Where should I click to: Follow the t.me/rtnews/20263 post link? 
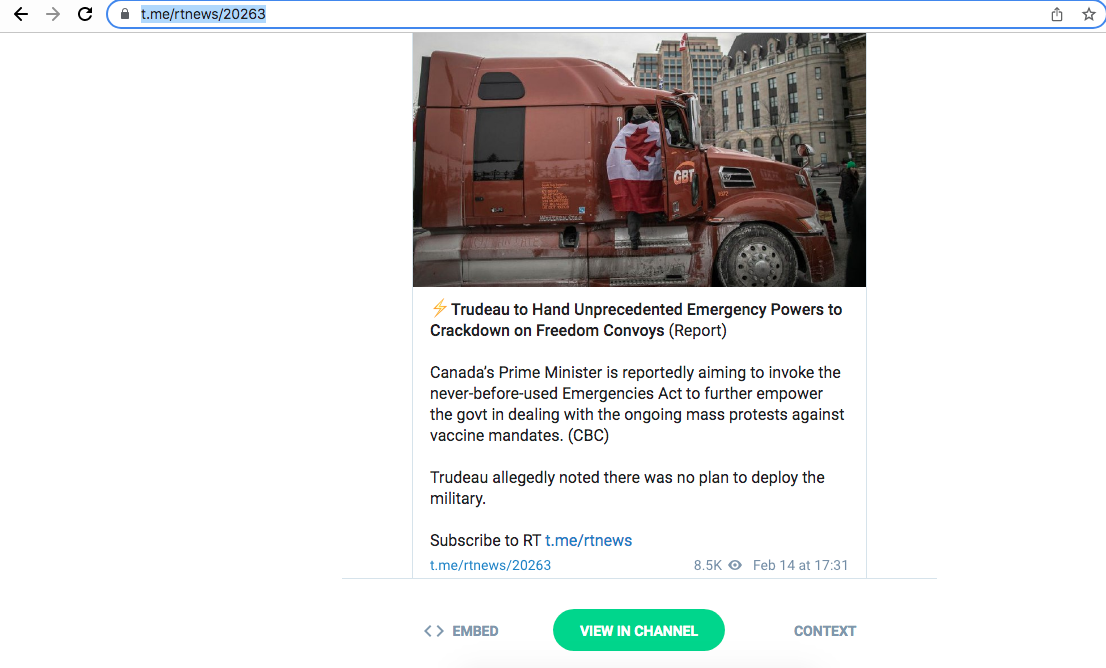coord(490,565)
